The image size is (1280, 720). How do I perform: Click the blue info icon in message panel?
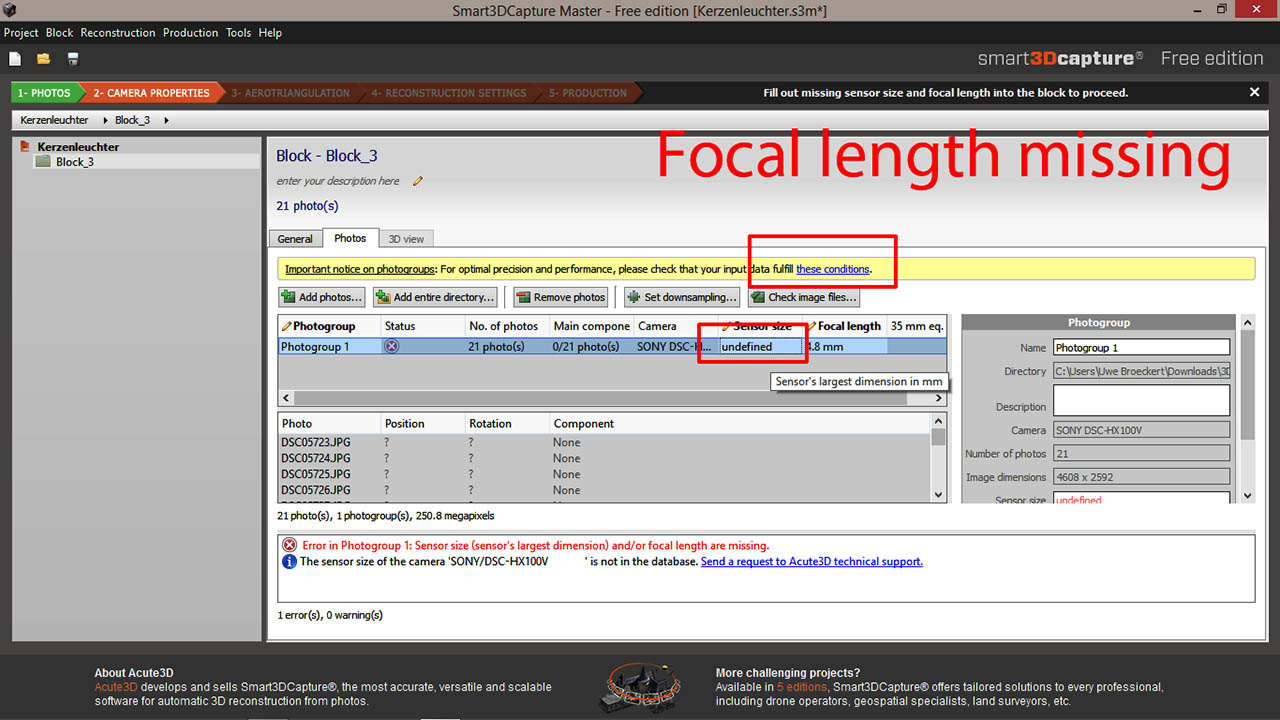tap(289, 561)
